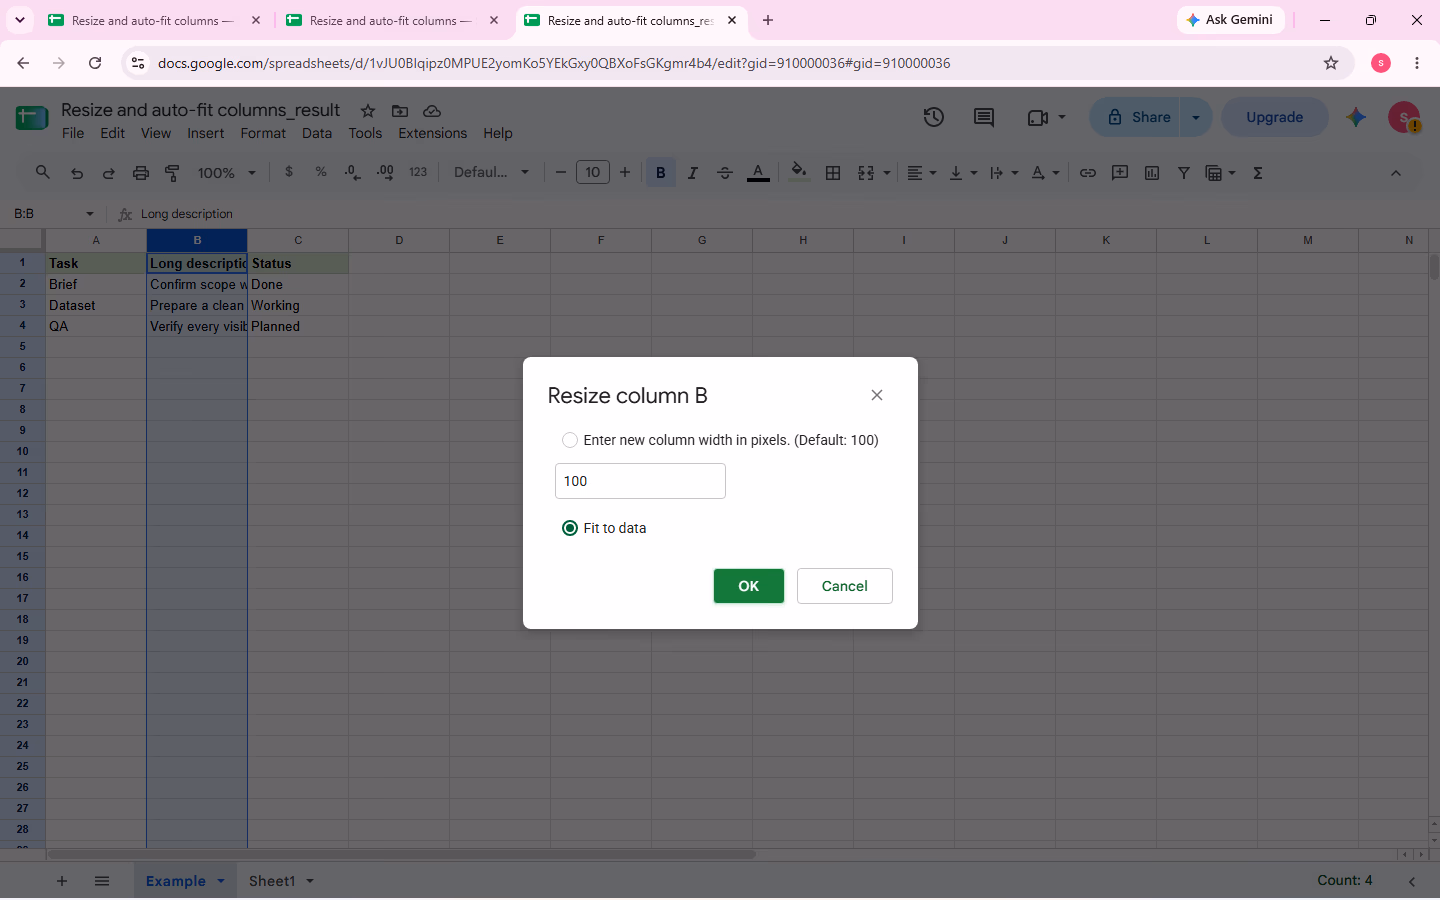This screenshot has width=1440, height=900.
Task: Cancel the Resize column B dialog
Action: pos(845,586)
